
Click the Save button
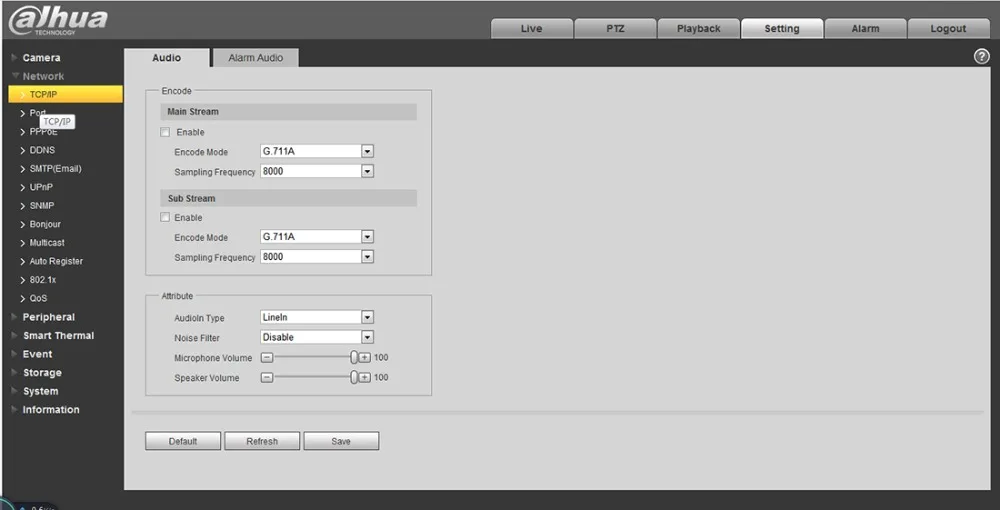[341, 441]
